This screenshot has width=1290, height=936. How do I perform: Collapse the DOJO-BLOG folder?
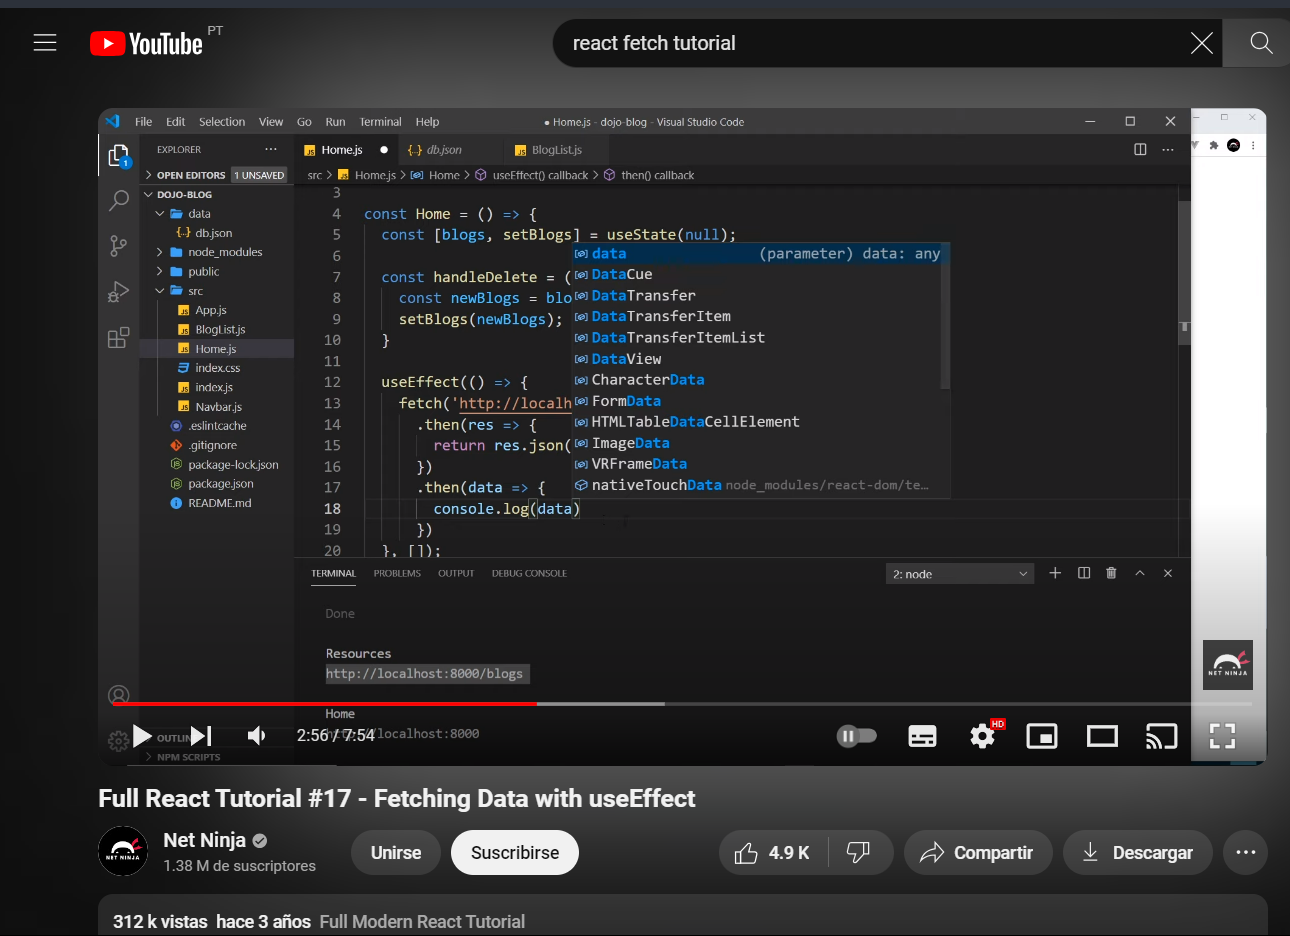(x=184, y=195)
